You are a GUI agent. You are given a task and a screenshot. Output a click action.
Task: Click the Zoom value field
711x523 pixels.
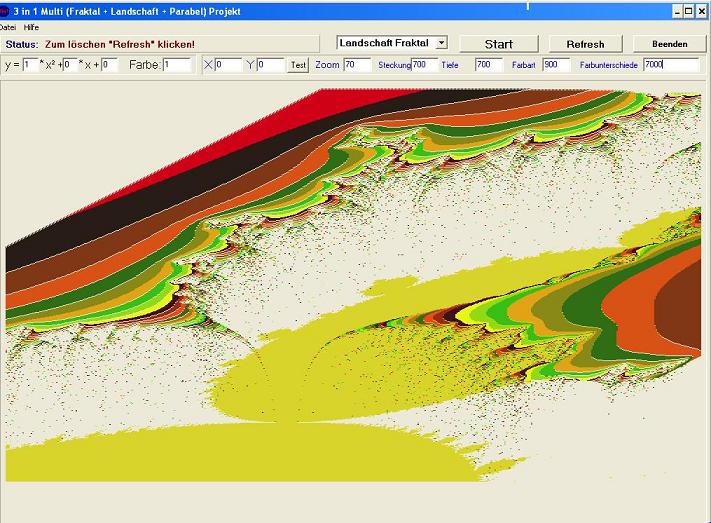pyautogui.click(x=357, y=65)
